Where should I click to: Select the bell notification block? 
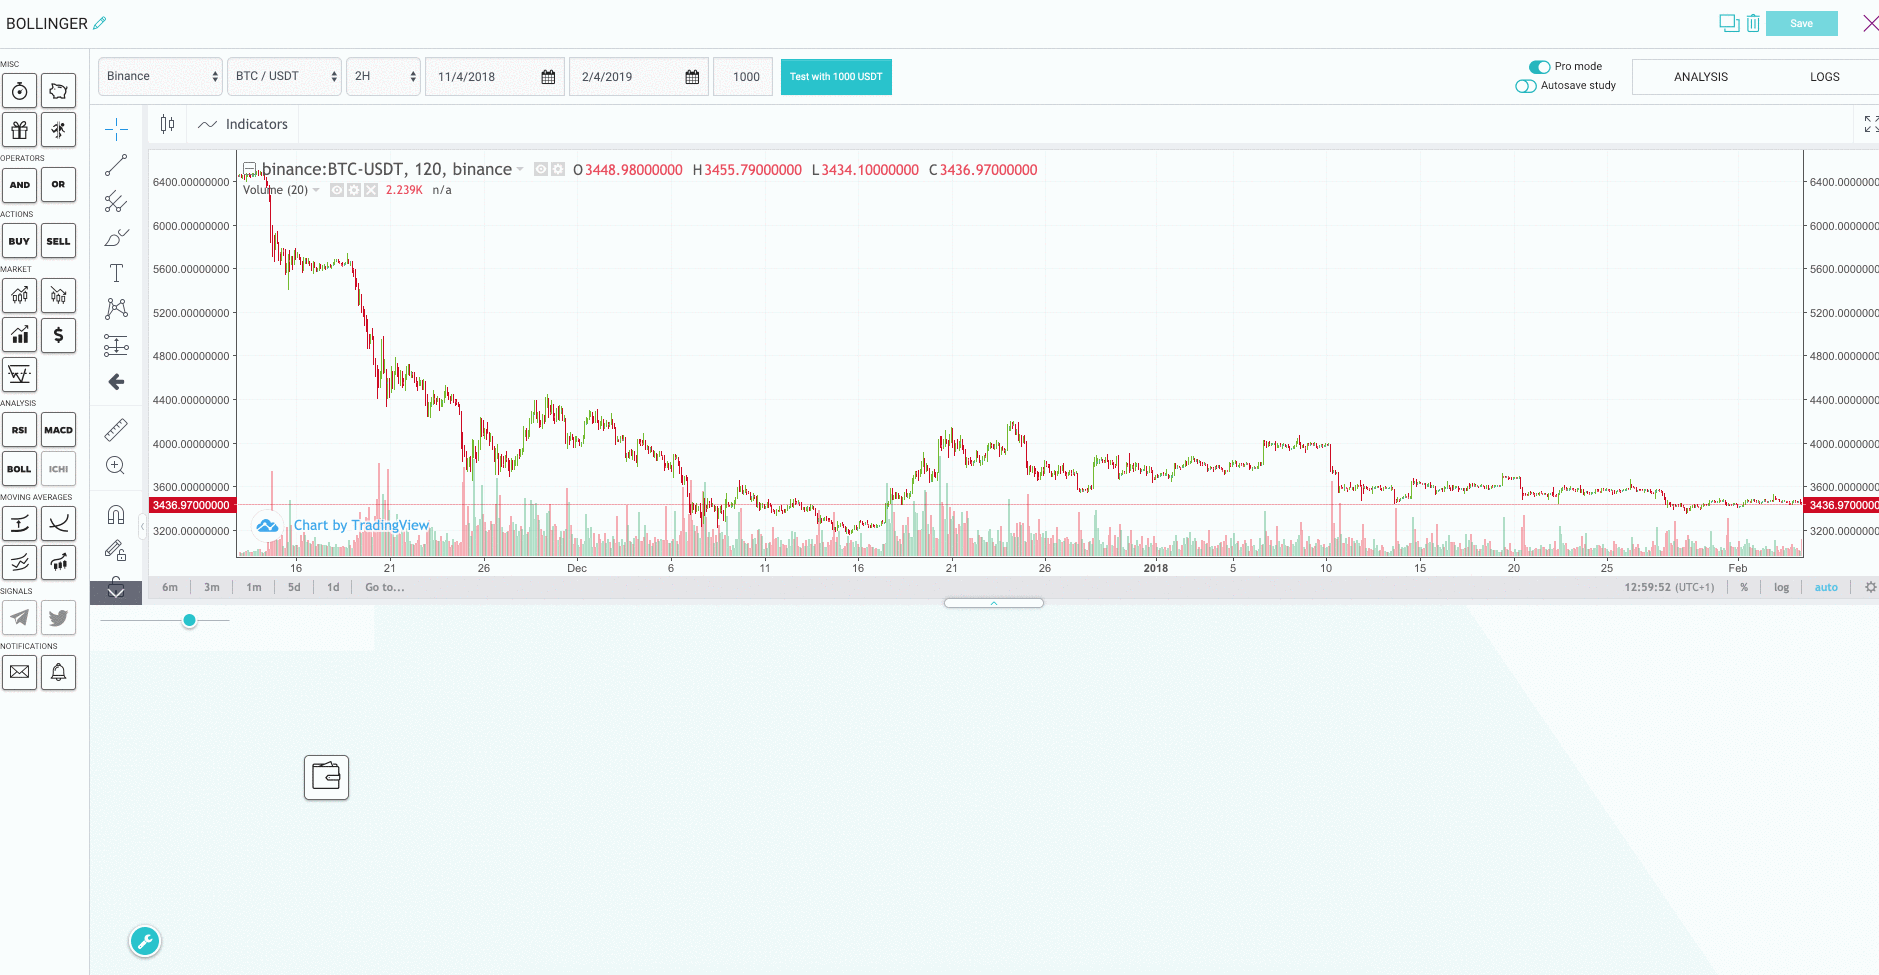click(58, 673)
